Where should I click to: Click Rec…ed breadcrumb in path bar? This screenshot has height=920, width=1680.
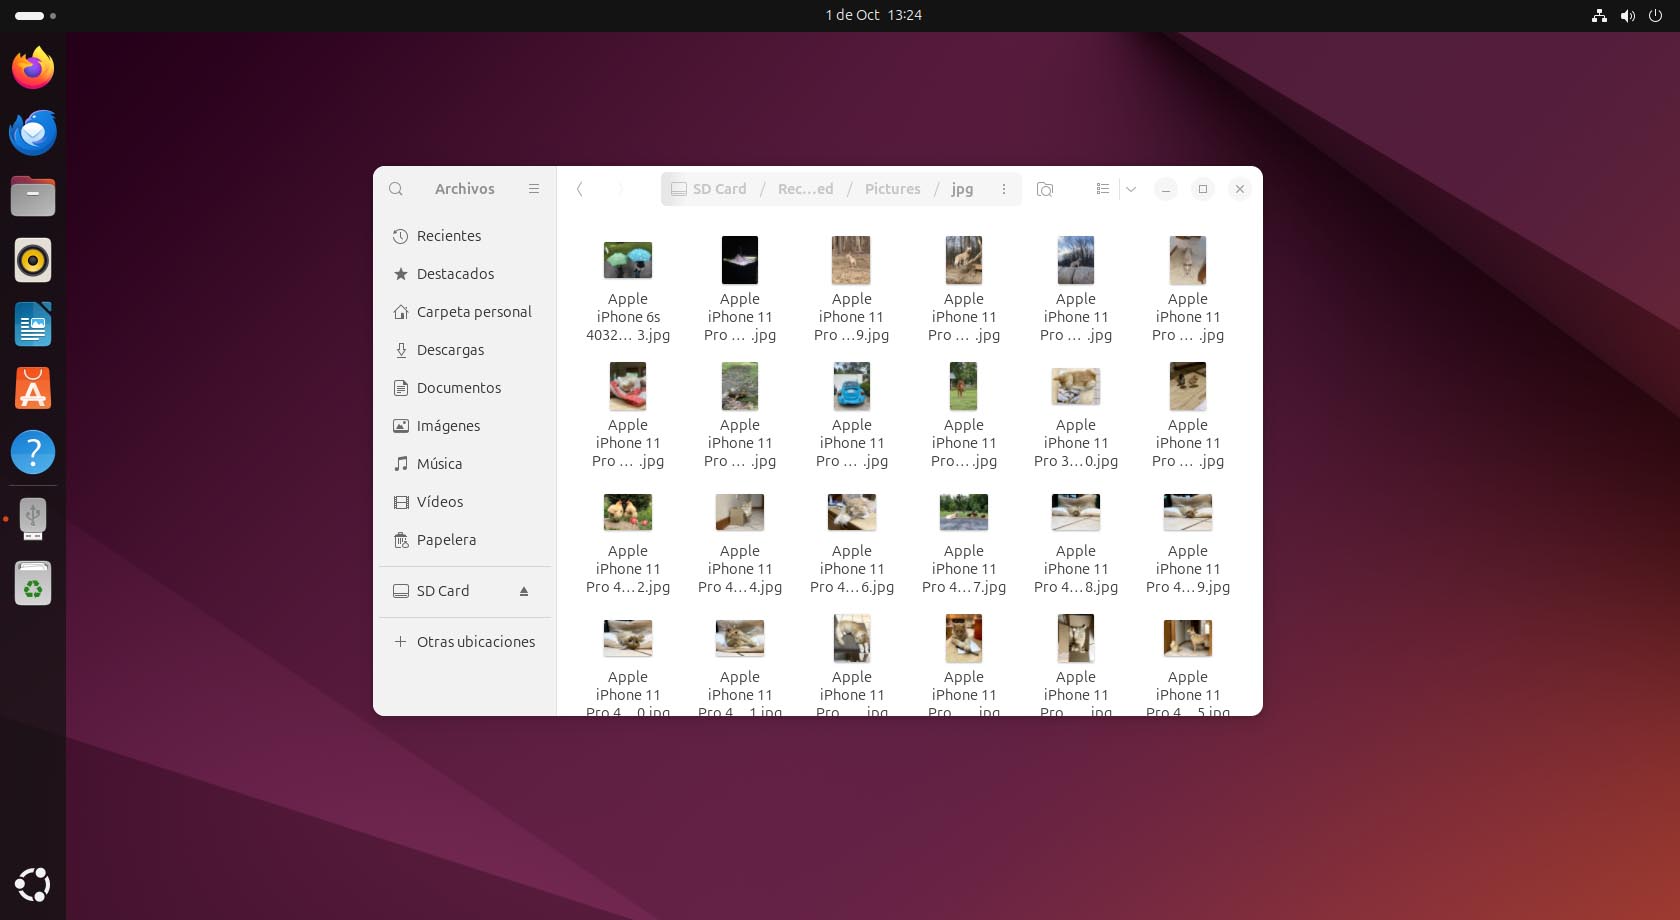[x=805, y=189]
